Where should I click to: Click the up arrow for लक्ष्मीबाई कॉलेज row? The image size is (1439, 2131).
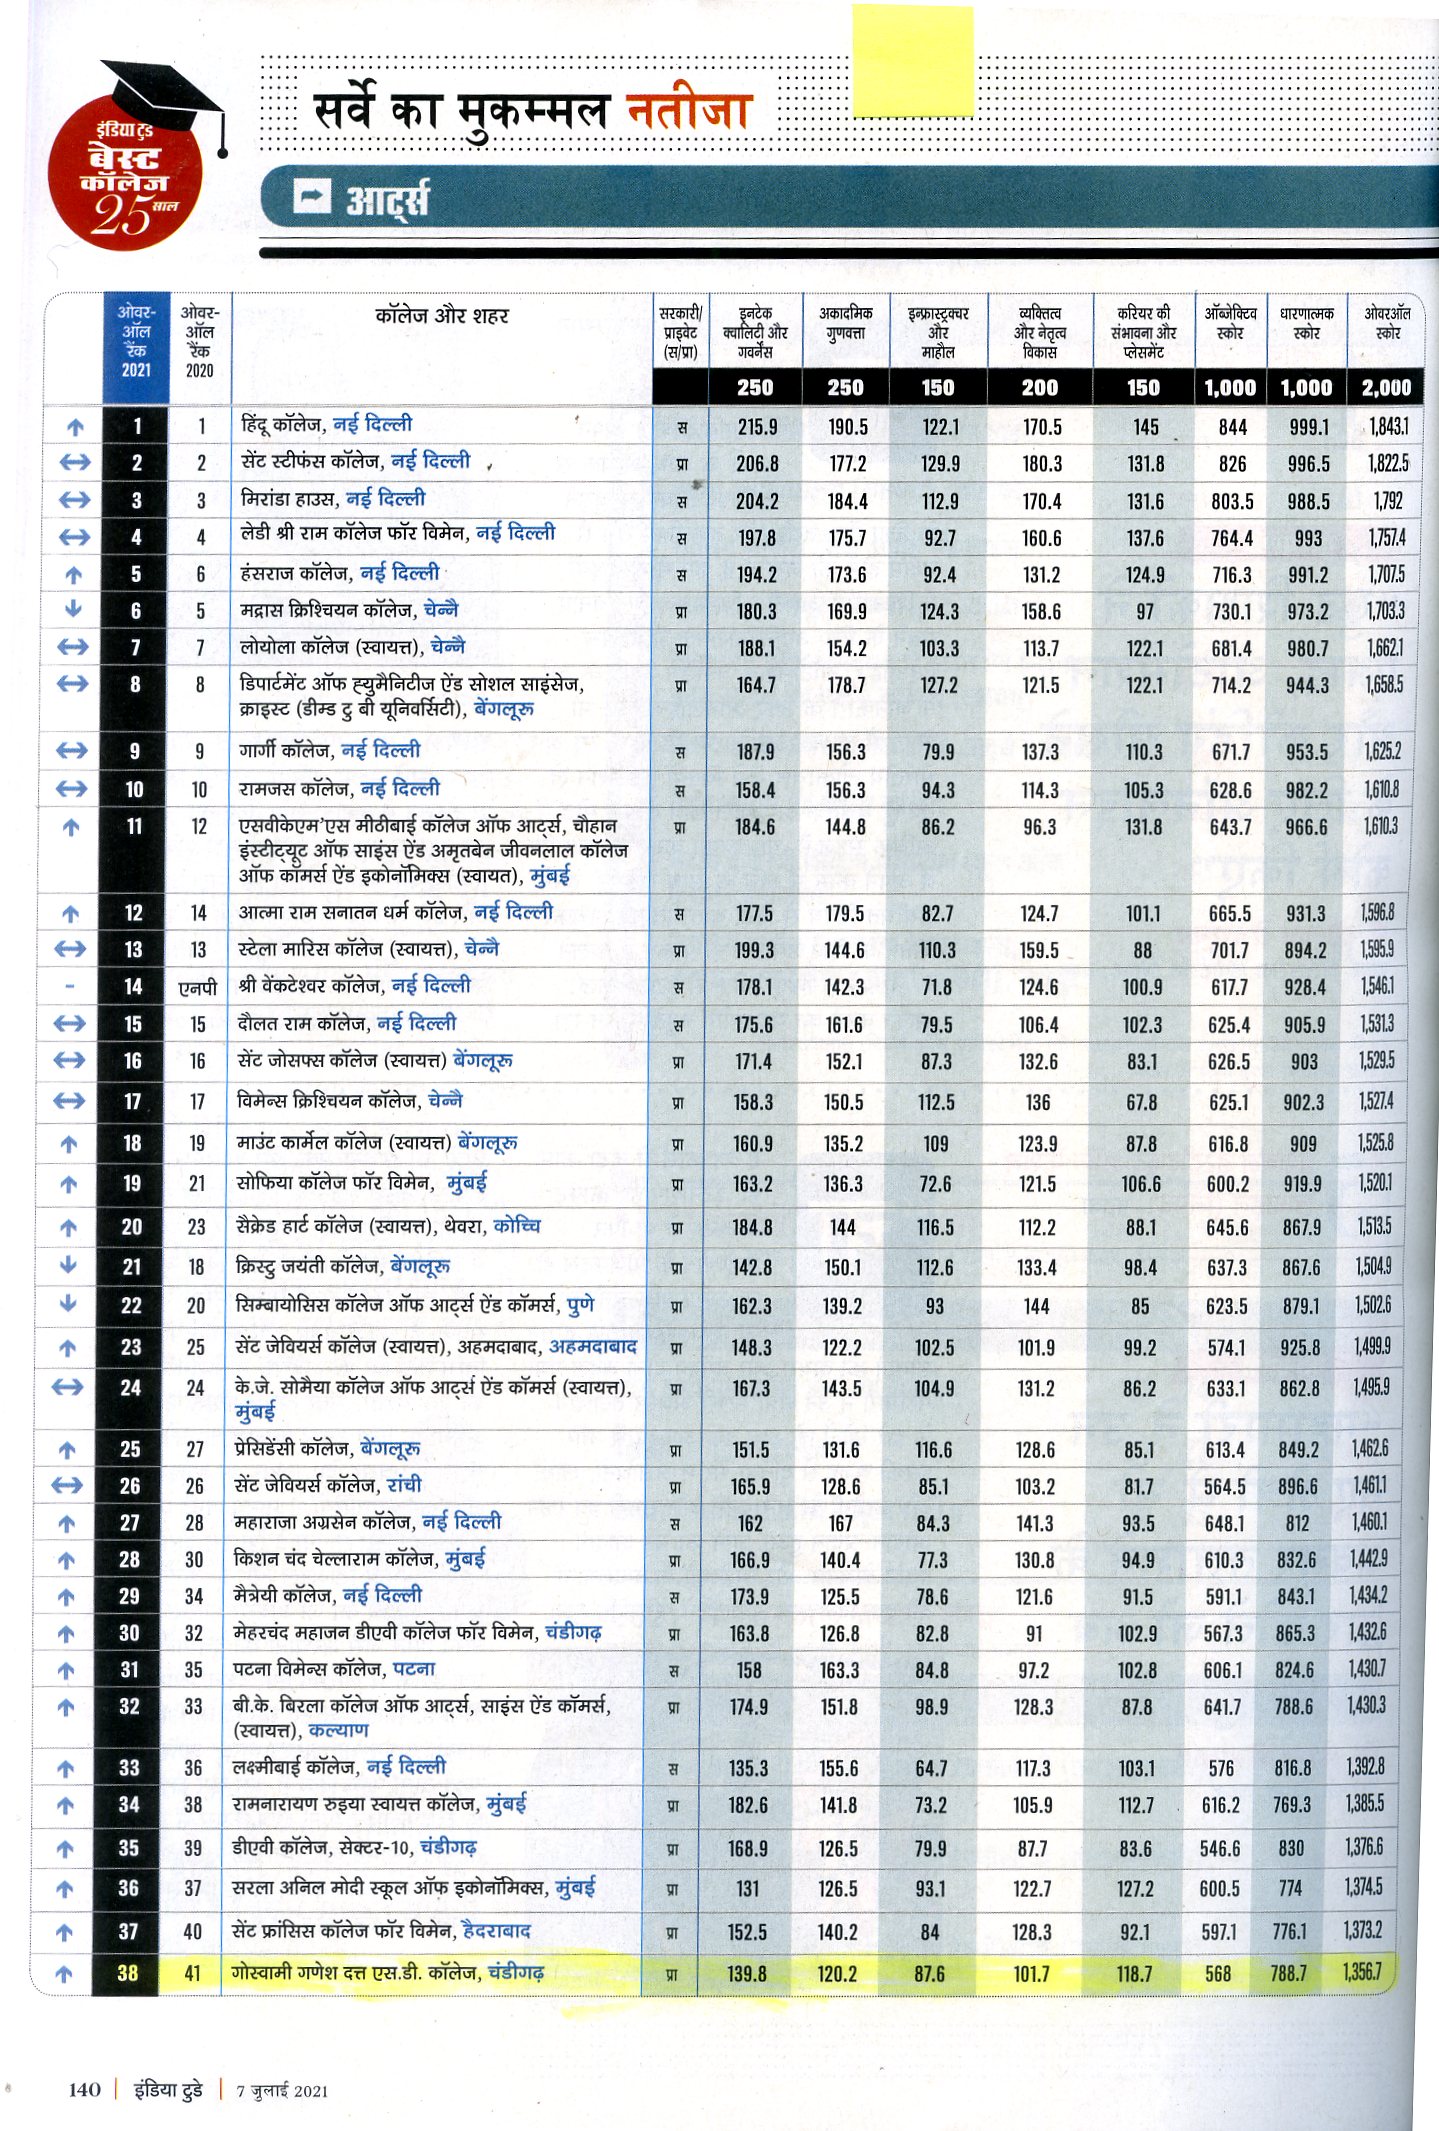pos(65,1768)
